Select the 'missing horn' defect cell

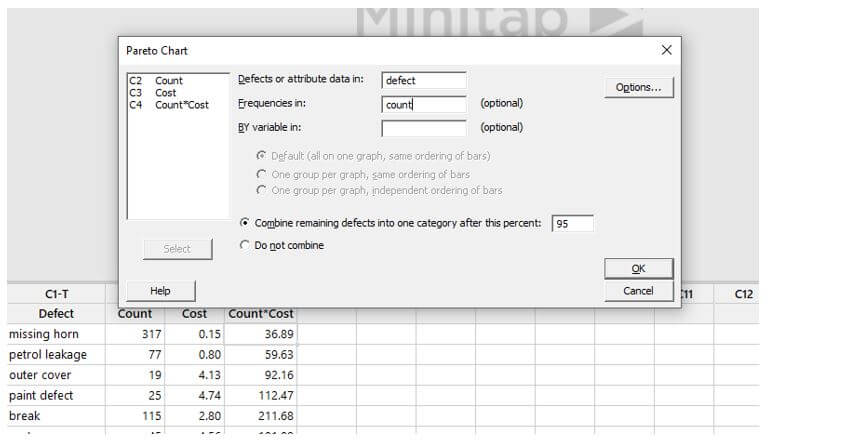click(x=44, y=334)
